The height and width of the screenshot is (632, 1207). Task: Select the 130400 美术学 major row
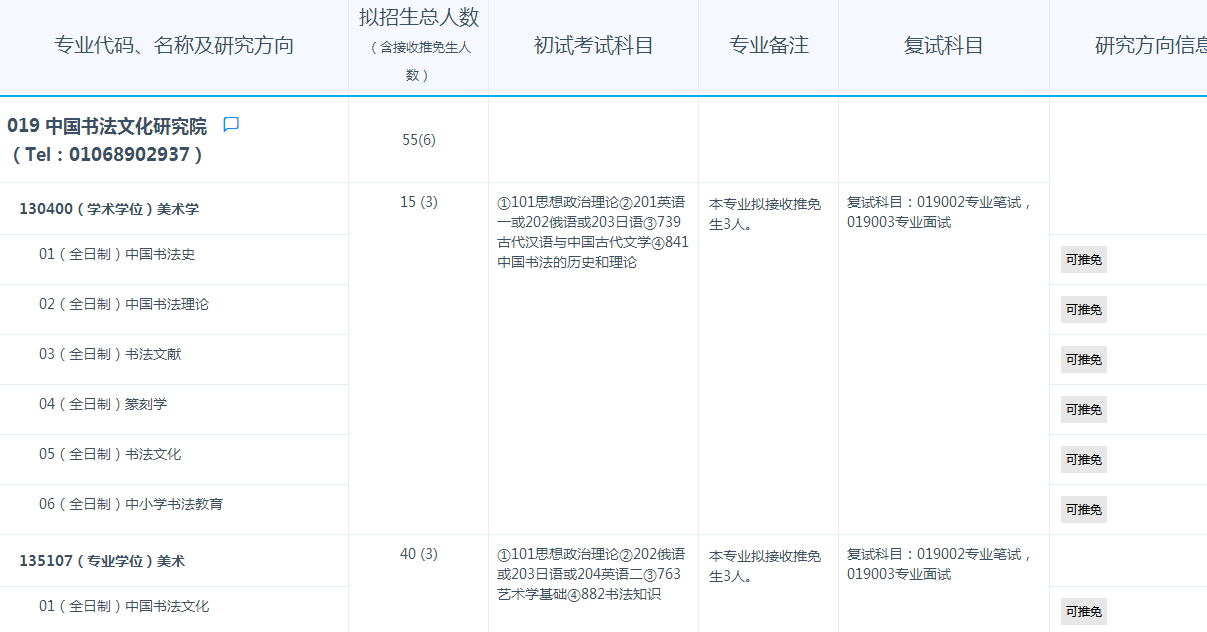[109, 209]
